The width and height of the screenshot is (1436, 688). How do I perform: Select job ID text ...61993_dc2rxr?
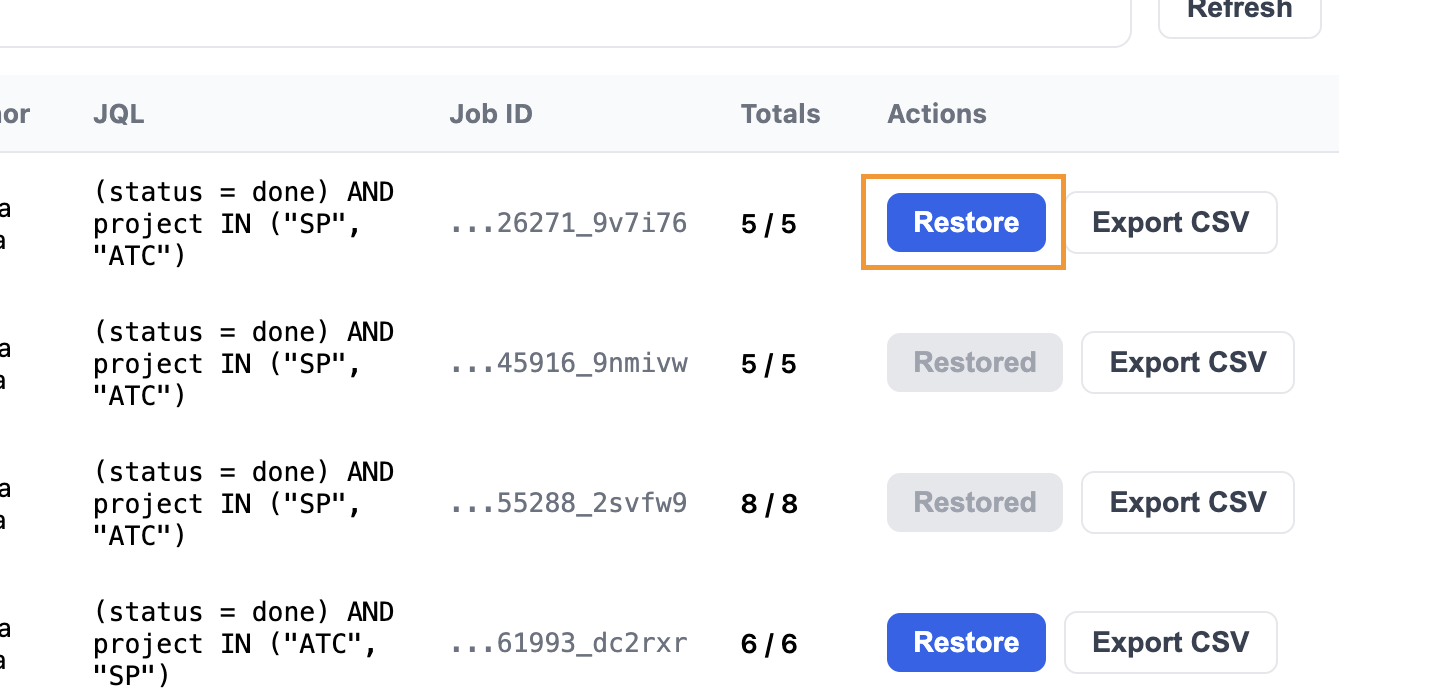point(568,643)
